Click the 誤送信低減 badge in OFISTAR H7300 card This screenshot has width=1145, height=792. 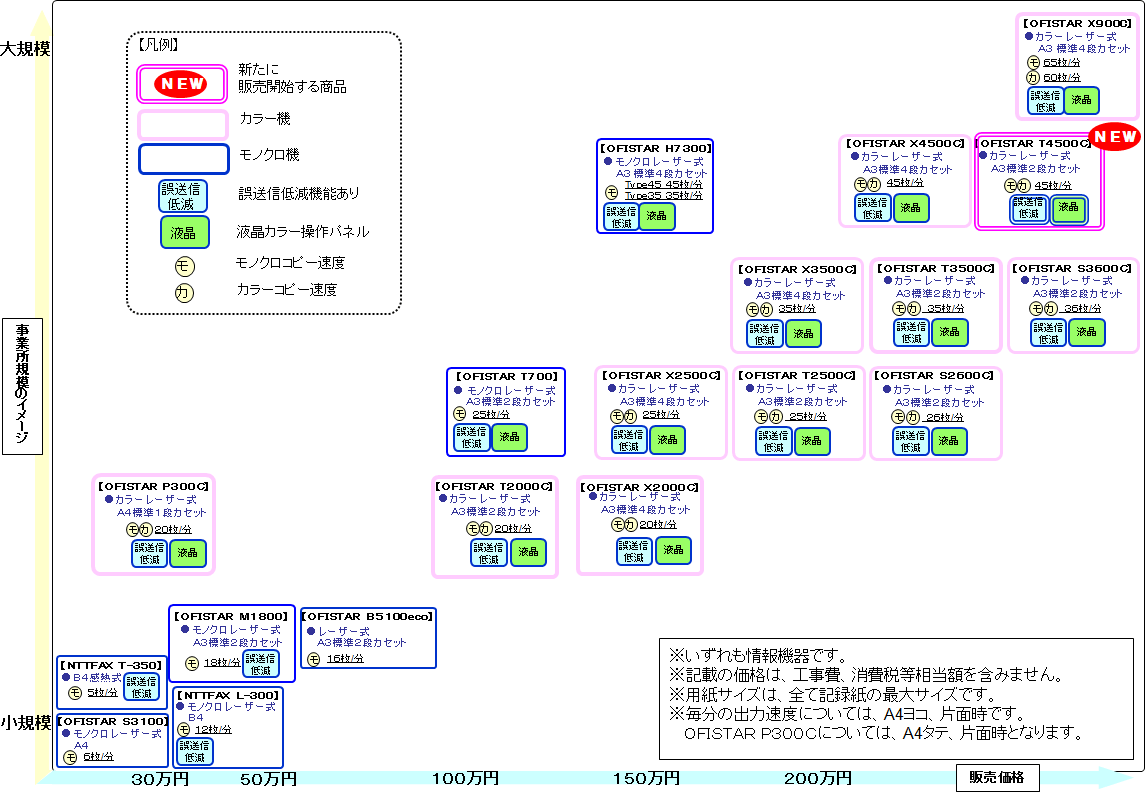(621, 217)
